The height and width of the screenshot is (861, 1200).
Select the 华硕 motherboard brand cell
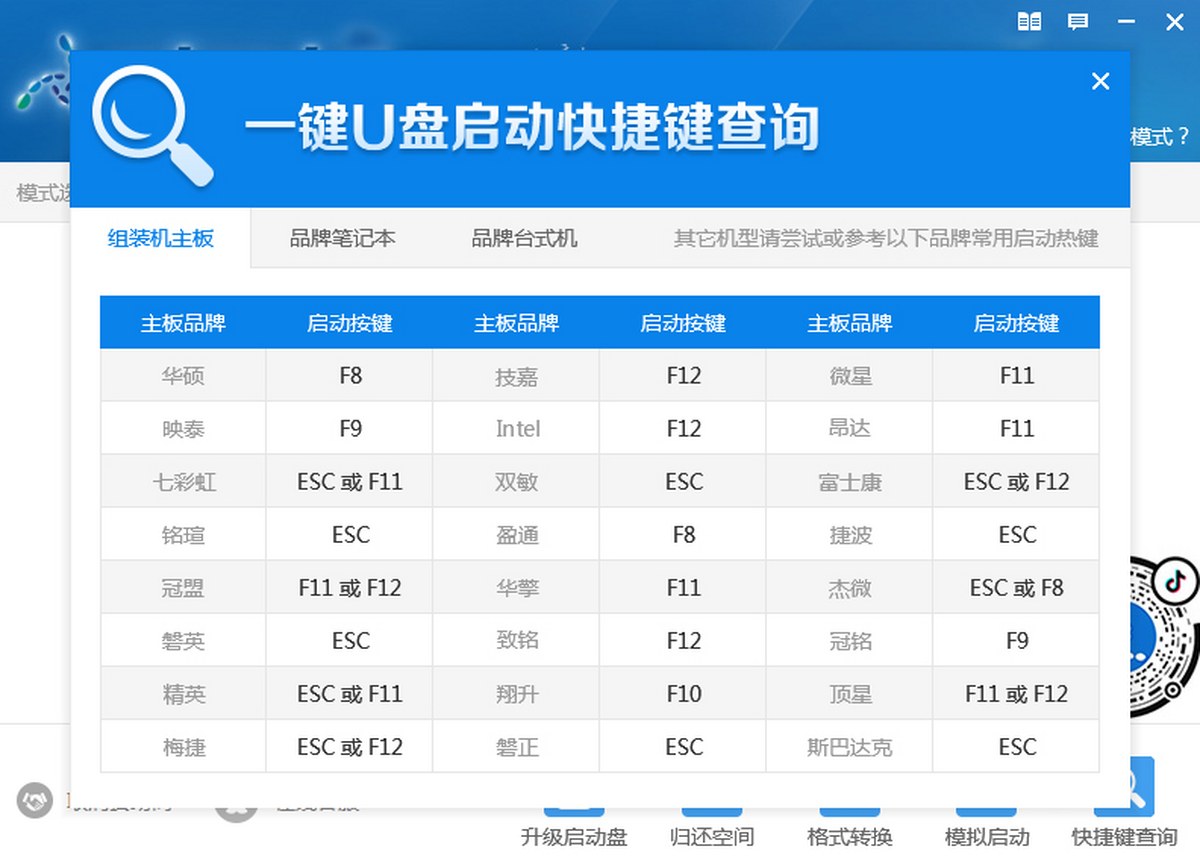coord(183,376)
